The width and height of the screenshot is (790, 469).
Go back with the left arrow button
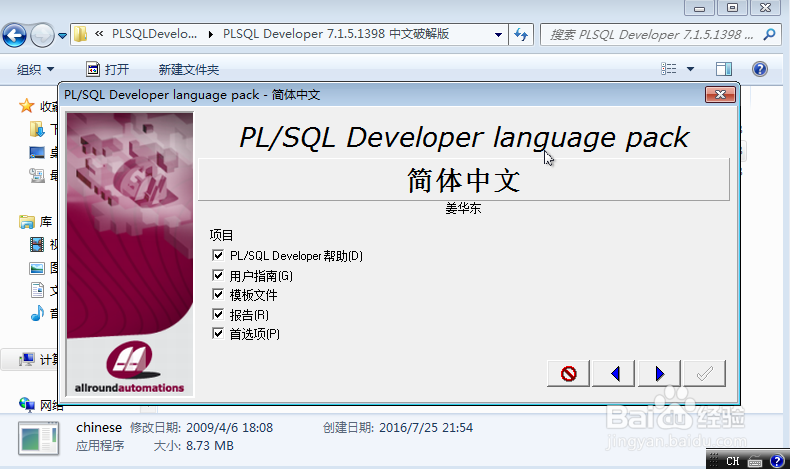[x=614, y=373]
